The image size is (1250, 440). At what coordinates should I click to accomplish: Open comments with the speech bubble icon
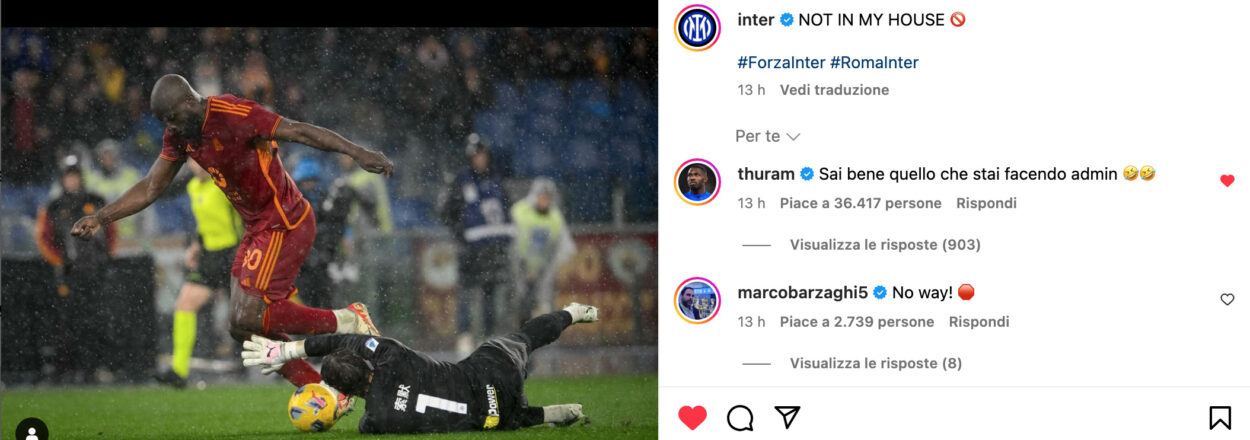click(x=740, y=417)
